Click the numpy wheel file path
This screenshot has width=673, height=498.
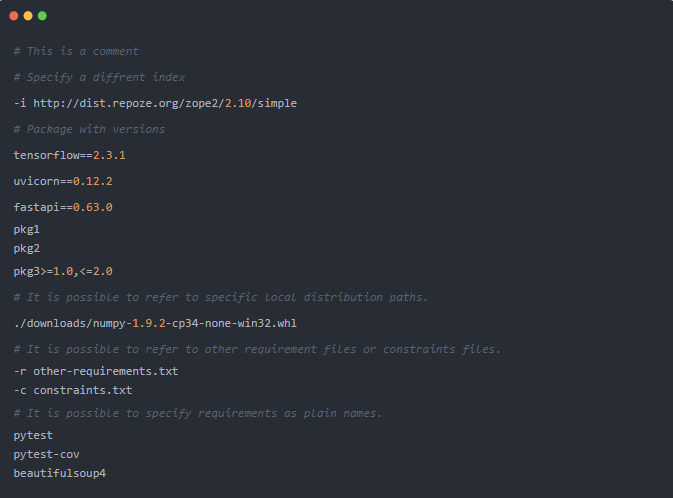coord(155,323)
